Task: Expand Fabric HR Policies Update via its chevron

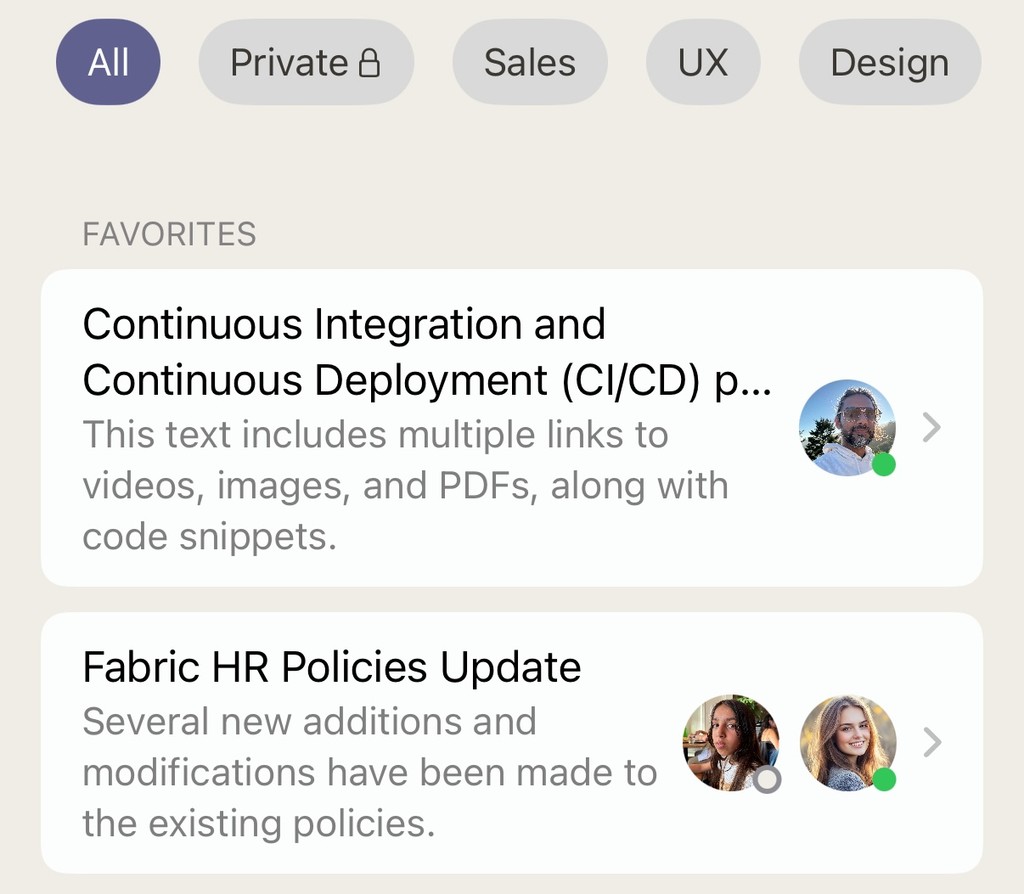Action: click(x=932, y=743)
